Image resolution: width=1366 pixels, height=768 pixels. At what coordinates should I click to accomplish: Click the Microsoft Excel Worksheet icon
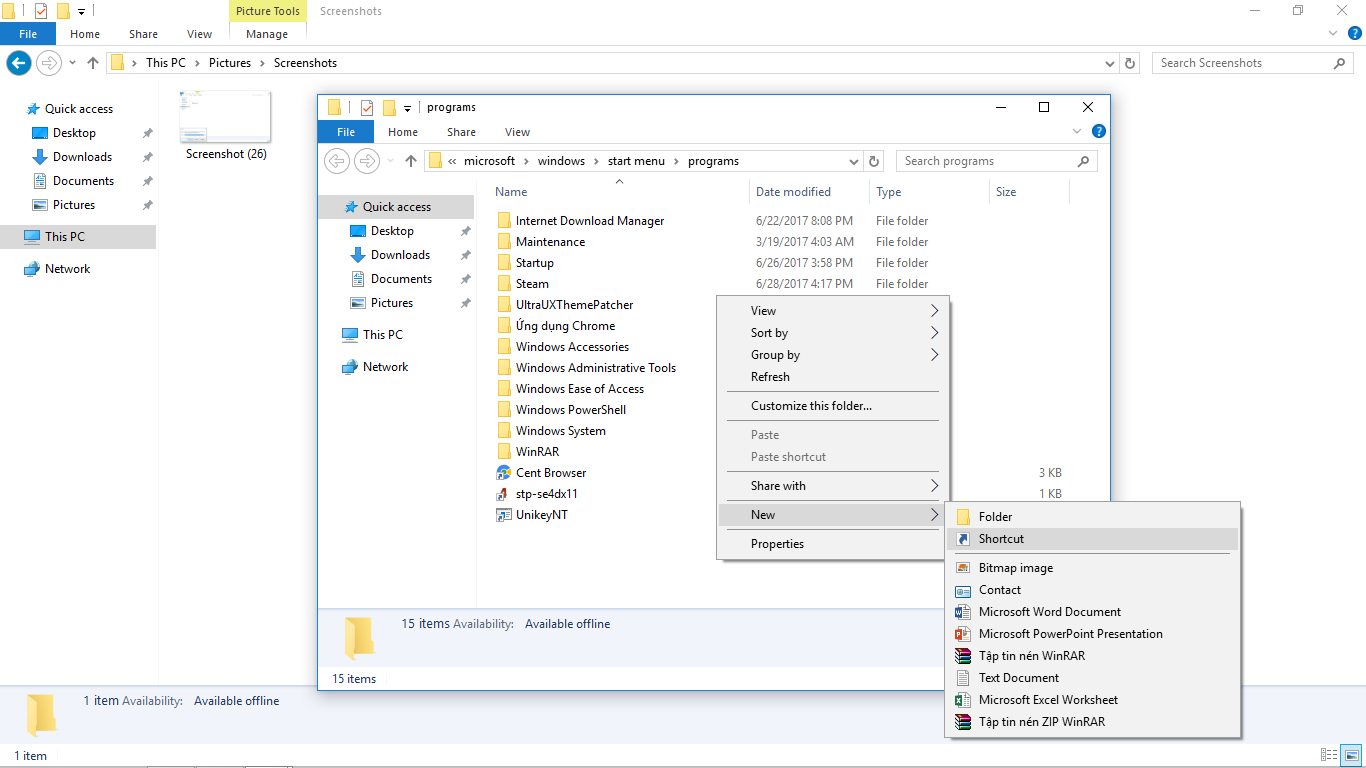click(x=963, y=700)
